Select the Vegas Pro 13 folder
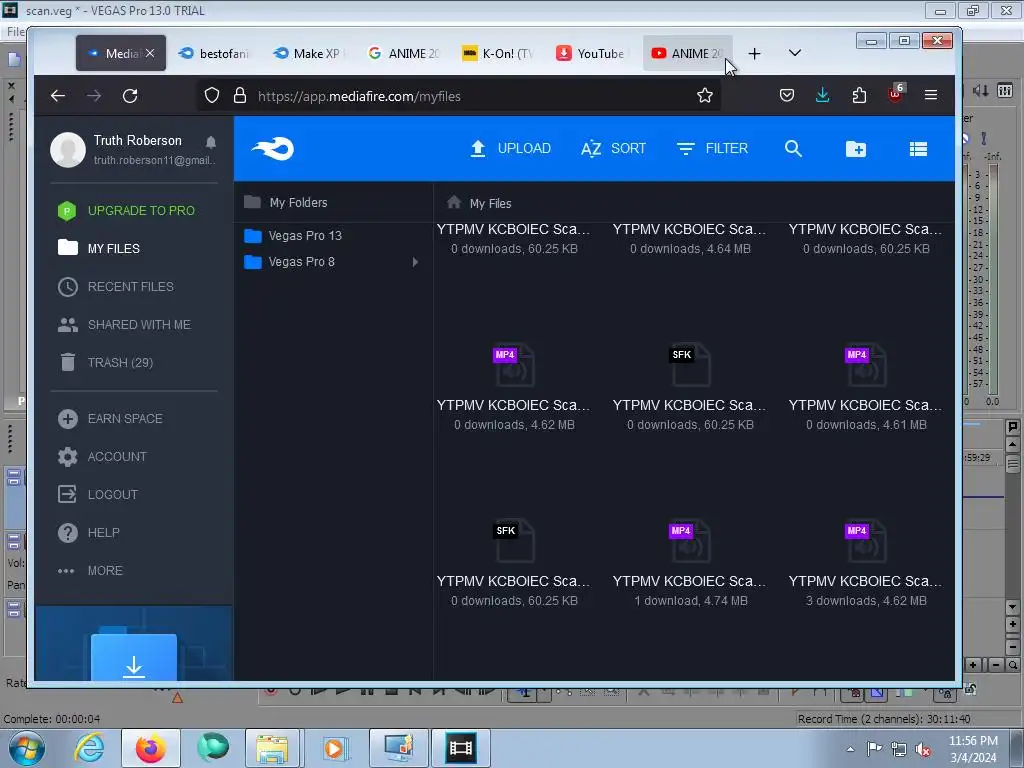Viewport: 1024px width, 768px height. coord(293,236)
